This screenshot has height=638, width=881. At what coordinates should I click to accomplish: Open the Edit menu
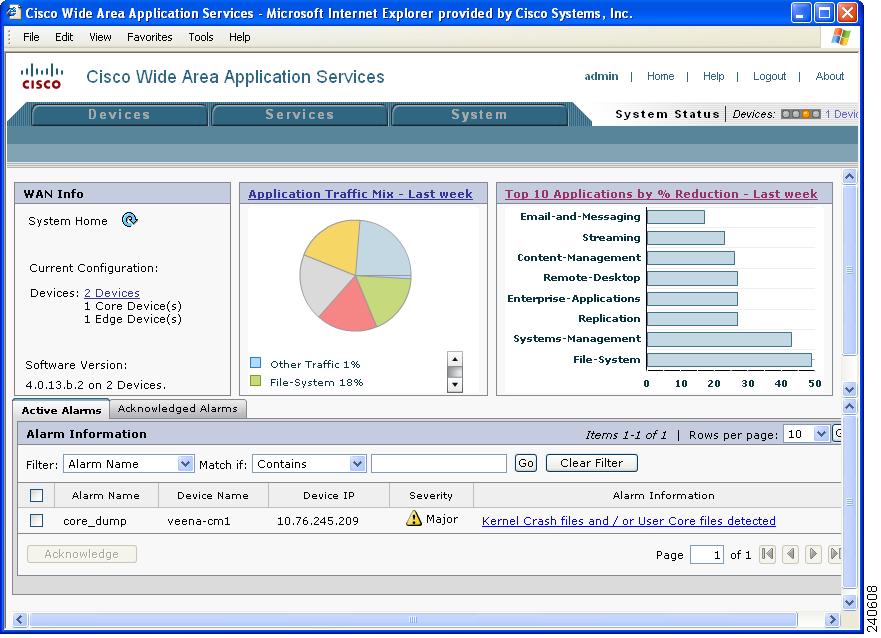click(64, 37)
